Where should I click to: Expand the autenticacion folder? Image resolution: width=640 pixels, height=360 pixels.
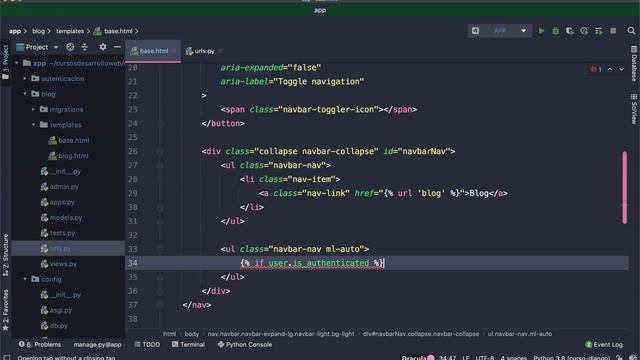pos(25,78)
